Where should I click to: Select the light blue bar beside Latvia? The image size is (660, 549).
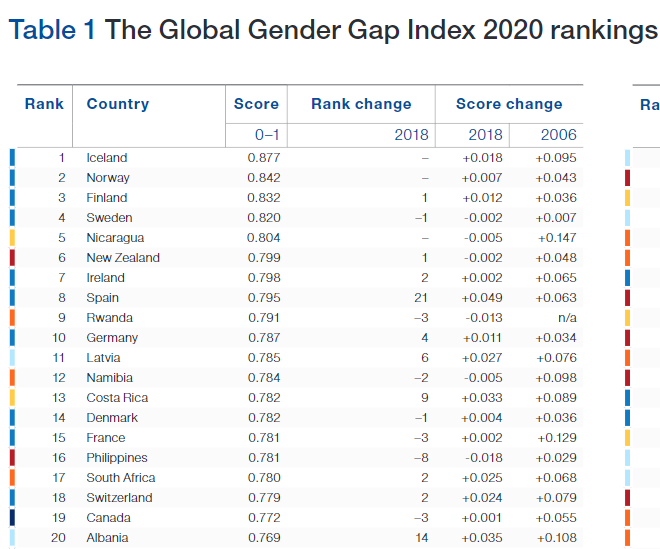point(12,358)
